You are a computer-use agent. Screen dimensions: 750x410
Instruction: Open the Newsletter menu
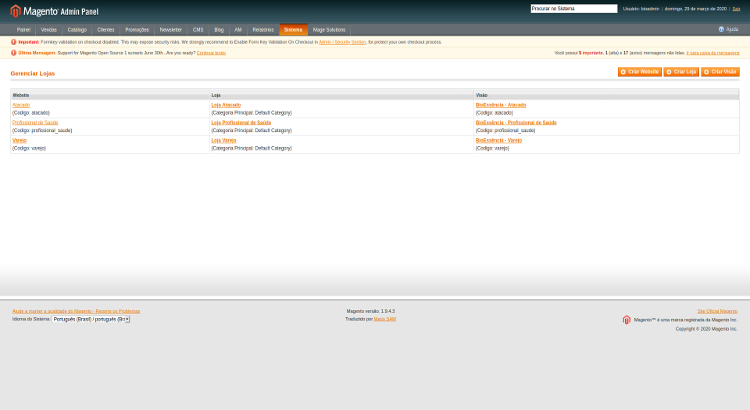[x=171, y=30]
